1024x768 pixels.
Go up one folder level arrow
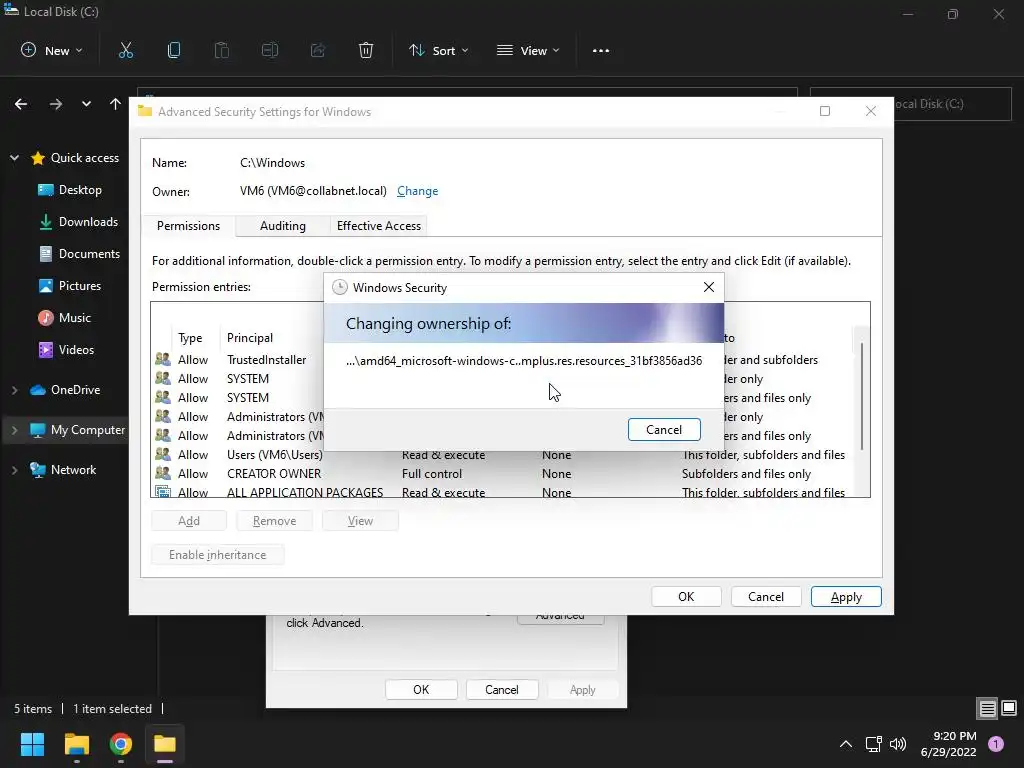[116, 104]
